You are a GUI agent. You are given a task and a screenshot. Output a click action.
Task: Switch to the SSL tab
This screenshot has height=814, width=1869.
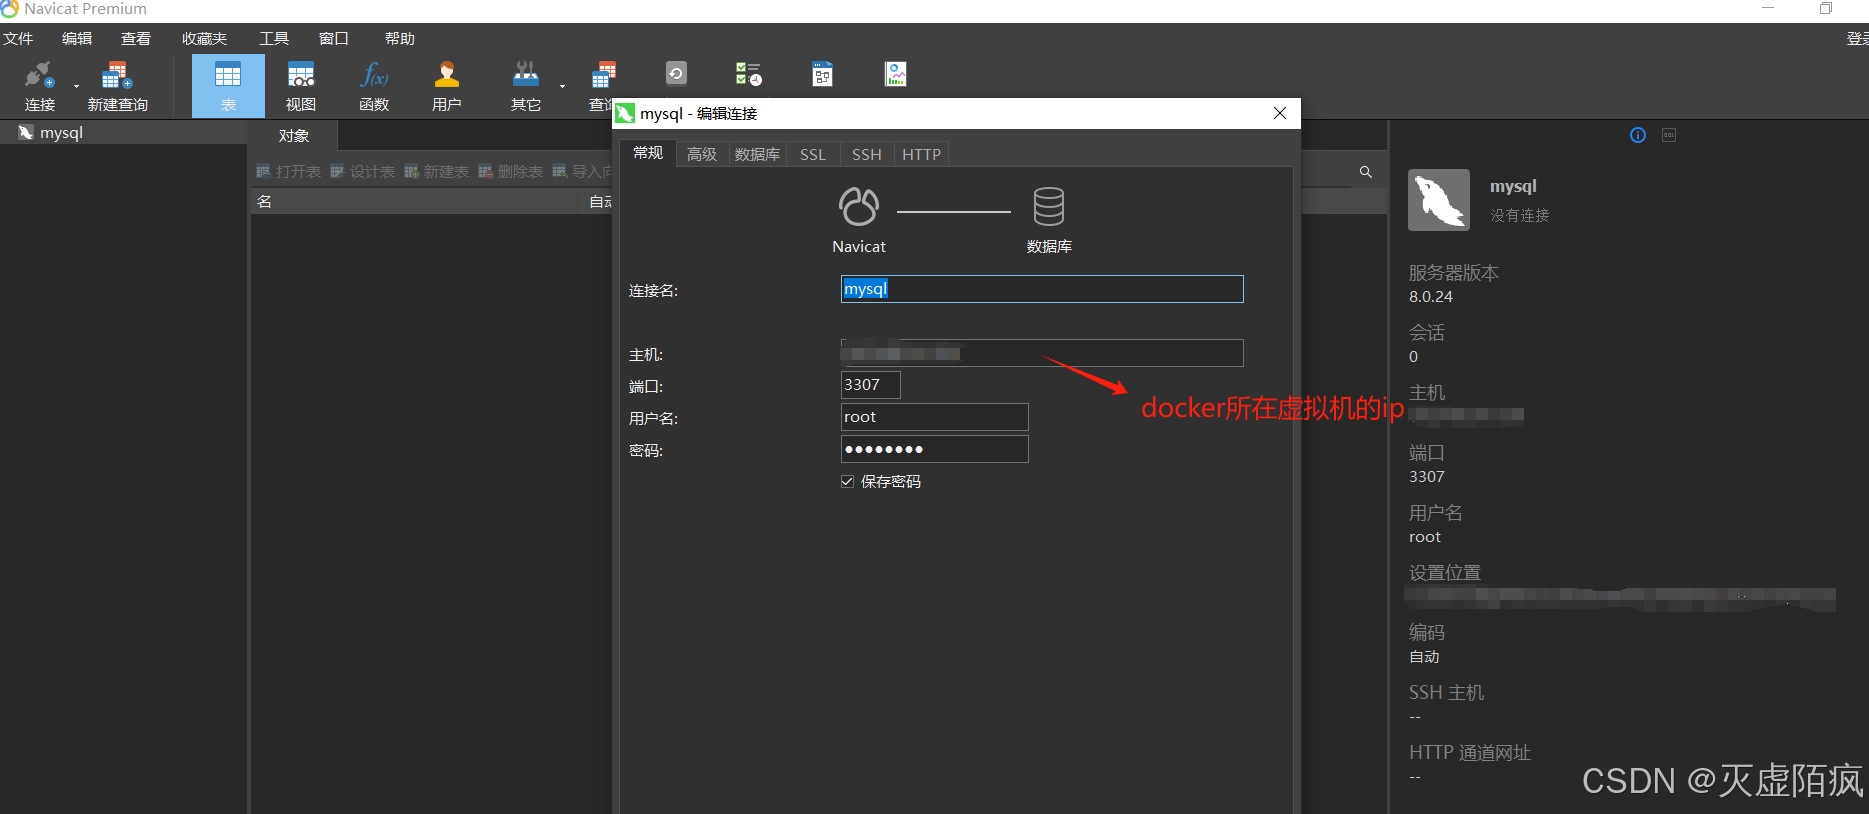[813, 154]
